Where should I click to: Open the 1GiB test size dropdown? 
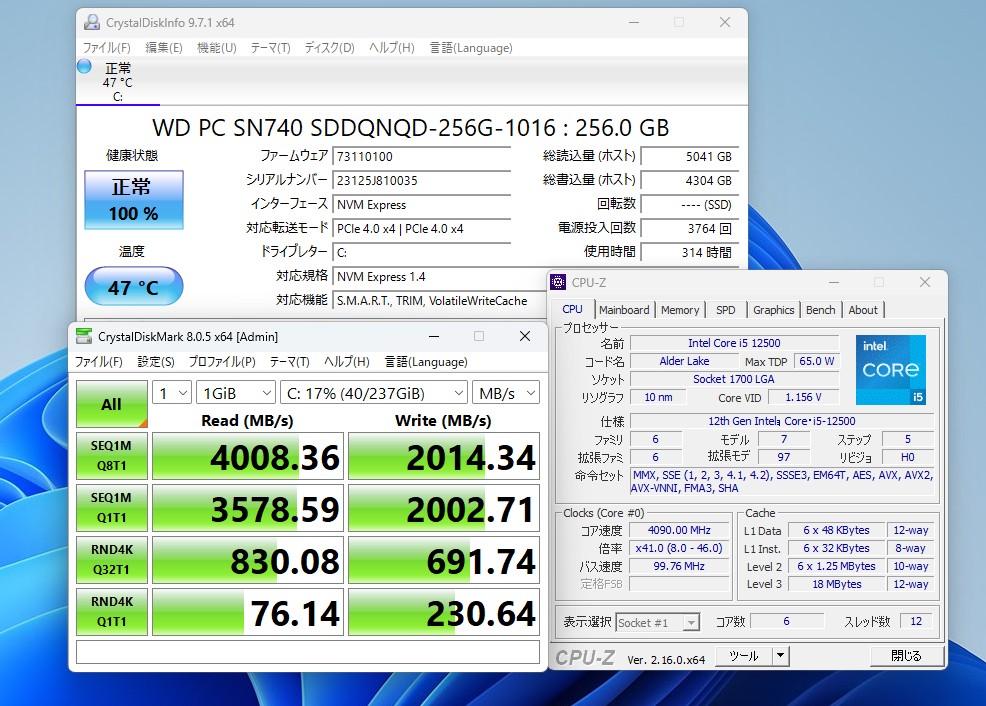click(x=236, y=393)
